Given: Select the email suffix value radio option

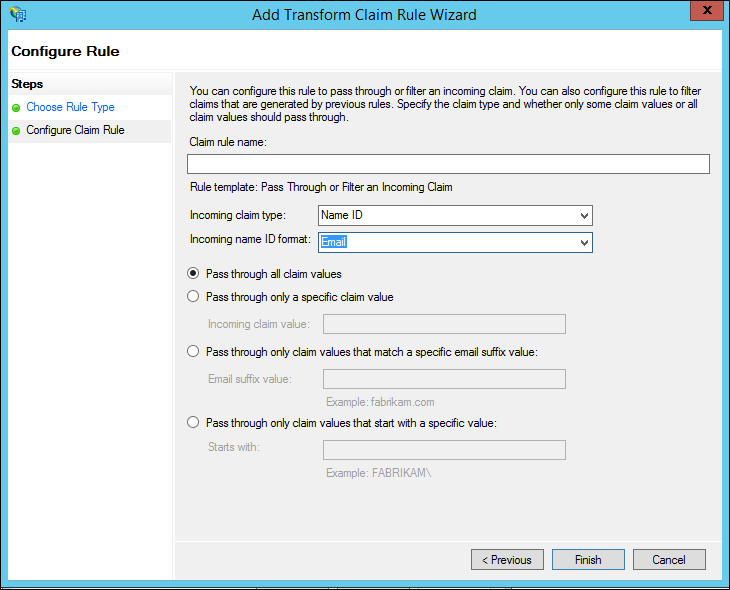Looking at the screenshot, I should [193, 351].
